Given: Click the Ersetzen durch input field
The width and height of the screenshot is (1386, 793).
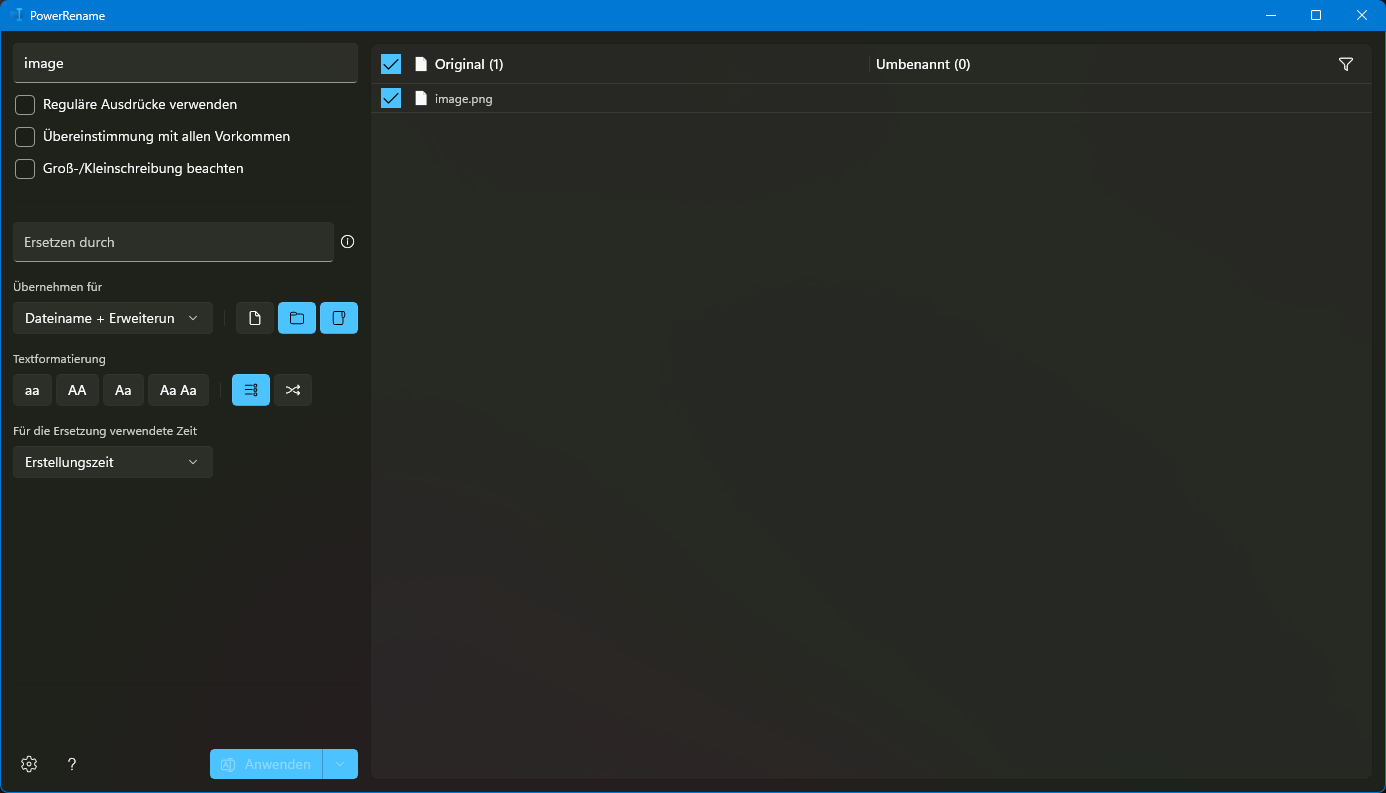Looking at the screenshot, I should tap(172, 242).
